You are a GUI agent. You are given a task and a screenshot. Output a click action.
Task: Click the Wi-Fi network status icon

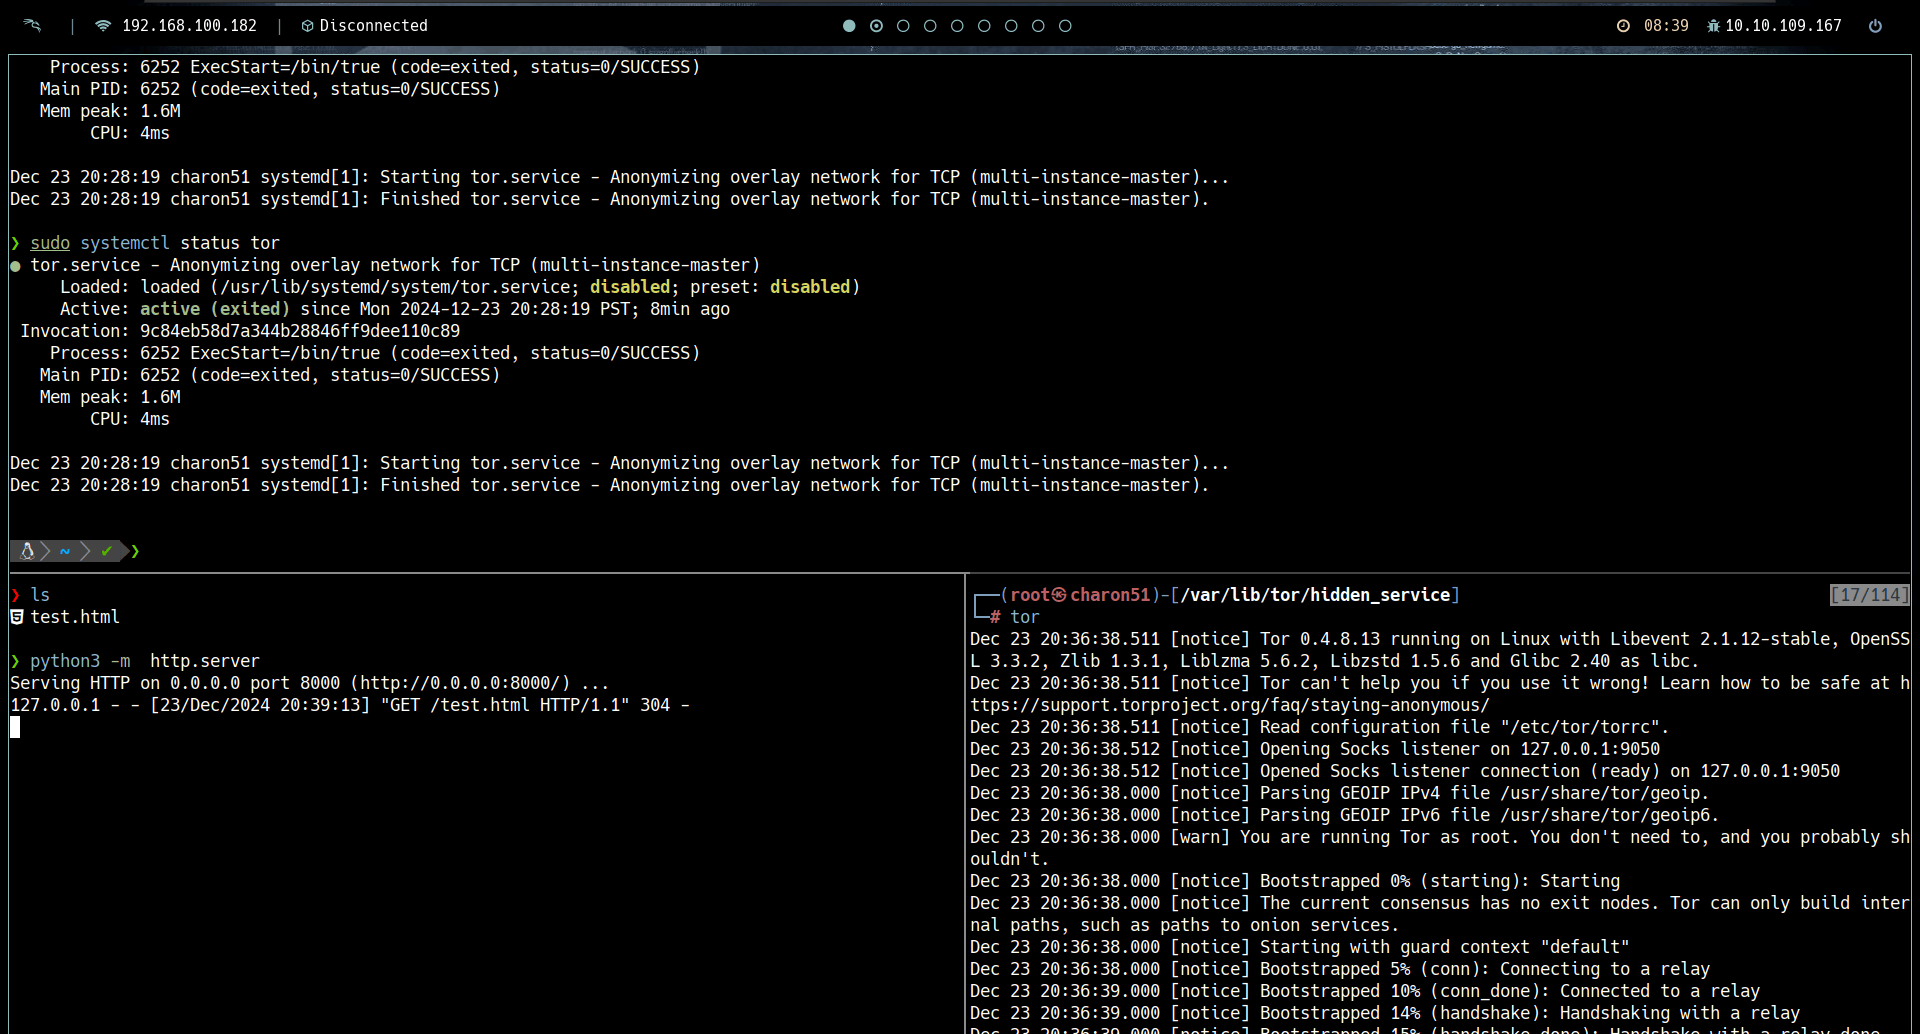point(102,25)
